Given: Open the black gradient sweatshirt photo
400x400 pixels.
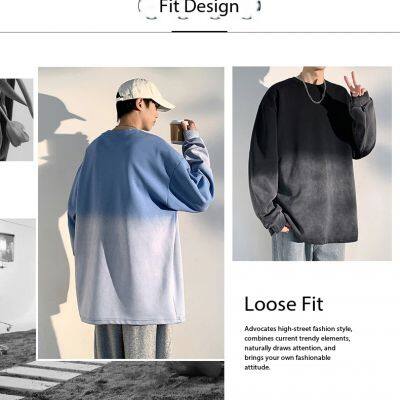Looking at the screenshot, I should [312, 163].
